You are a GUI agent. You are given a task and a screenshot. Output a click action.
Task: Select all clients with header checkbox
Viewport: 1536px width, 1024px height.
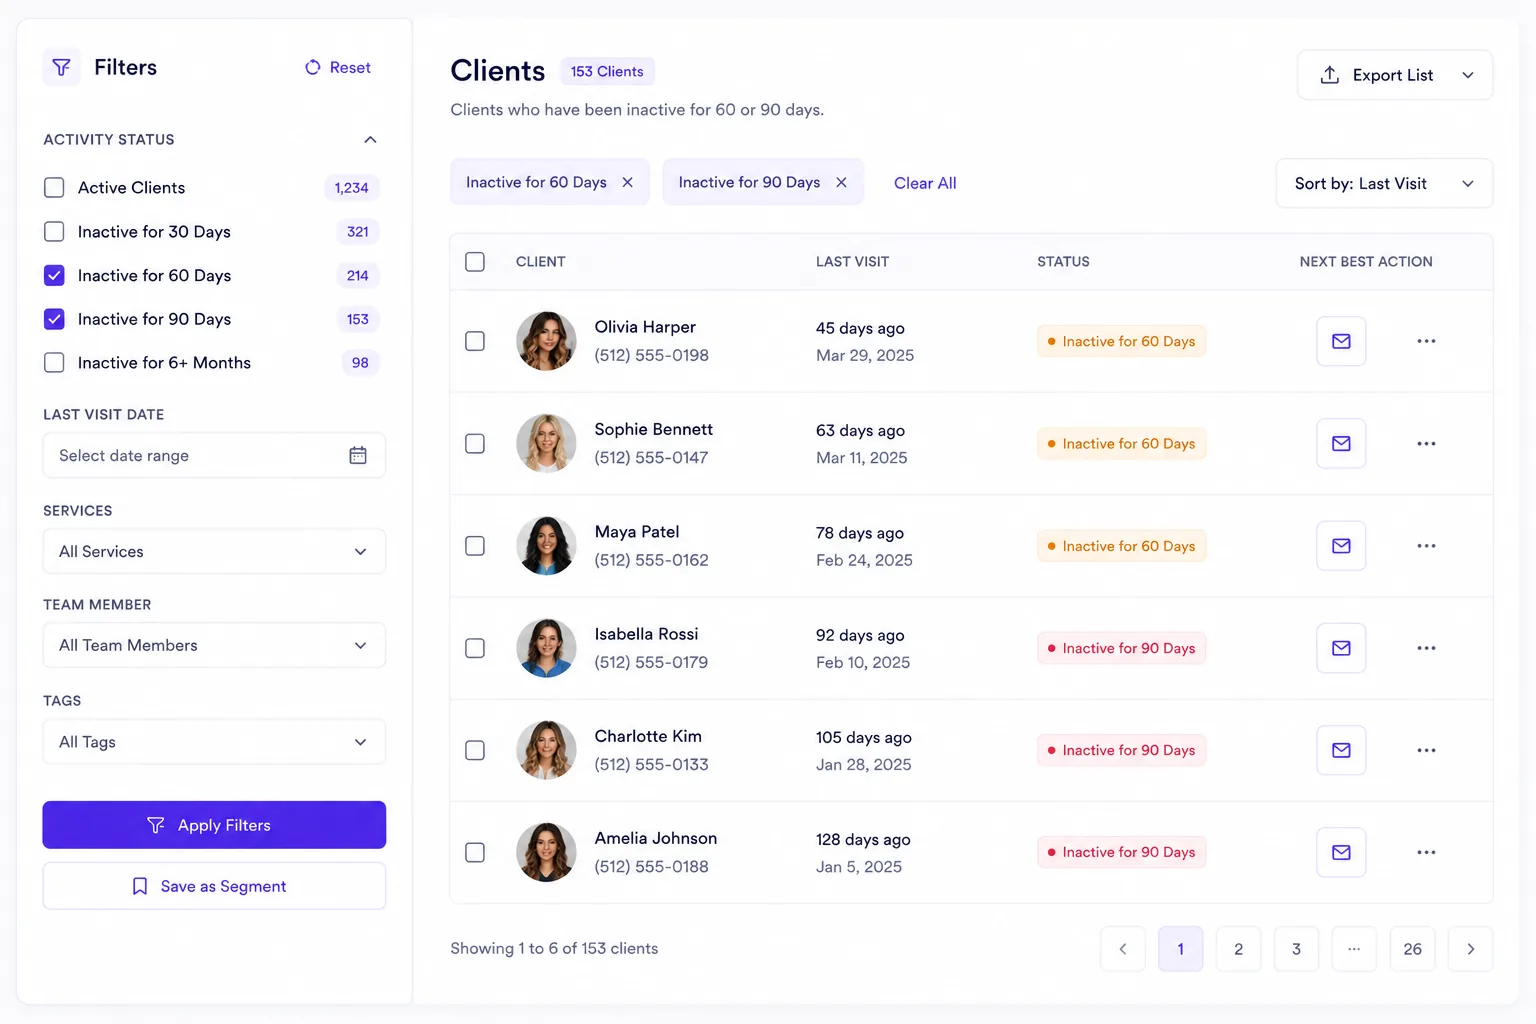click(x=475, y=261)
